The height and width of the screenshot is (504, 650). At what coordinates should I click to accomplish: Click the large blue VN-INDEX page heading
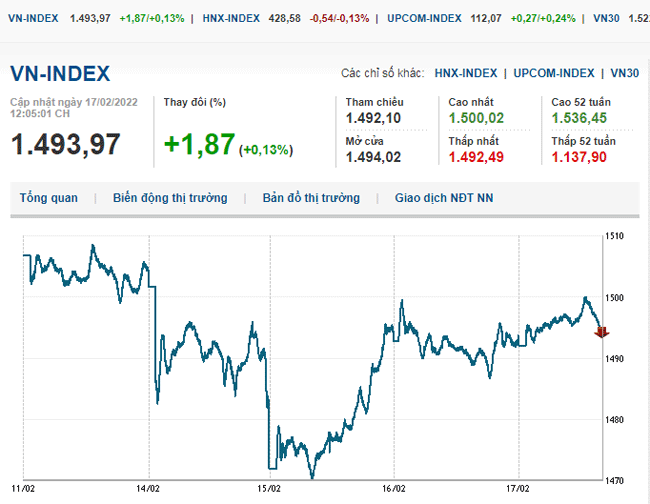60,74
